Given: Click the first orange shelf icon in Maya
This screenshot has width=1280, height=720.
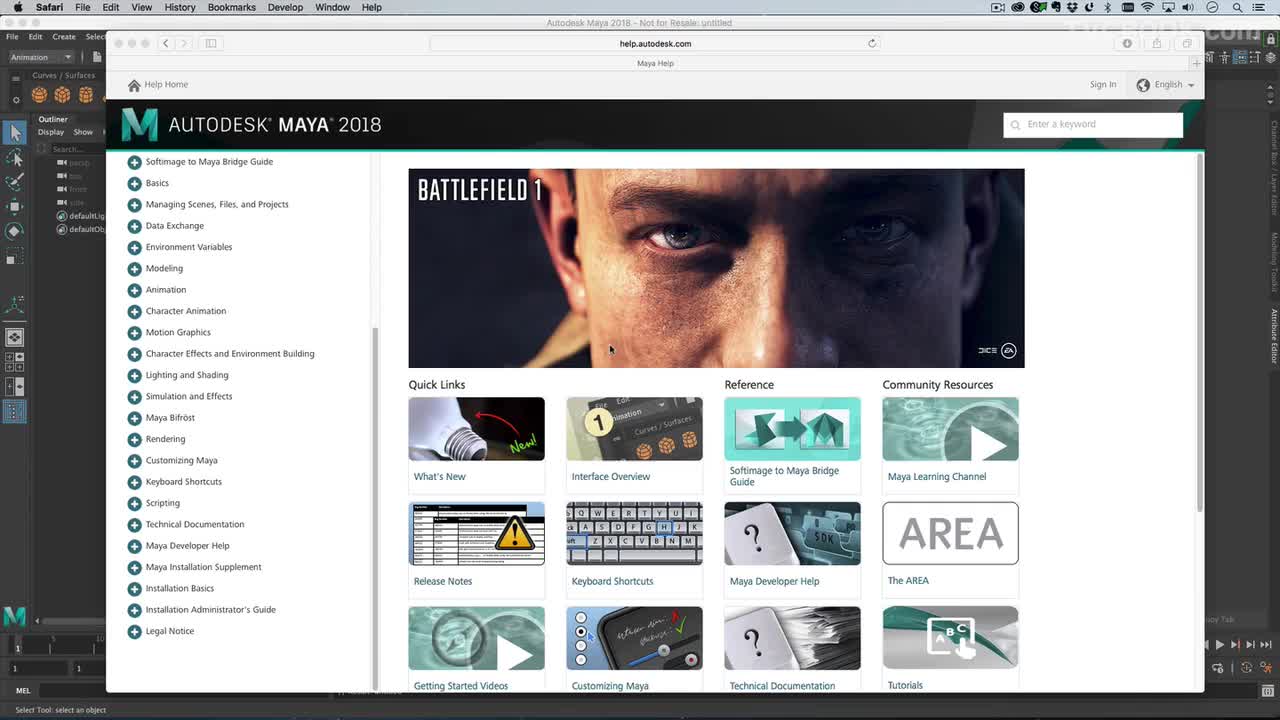Looking at the screenshot, I should pos(39,95).
